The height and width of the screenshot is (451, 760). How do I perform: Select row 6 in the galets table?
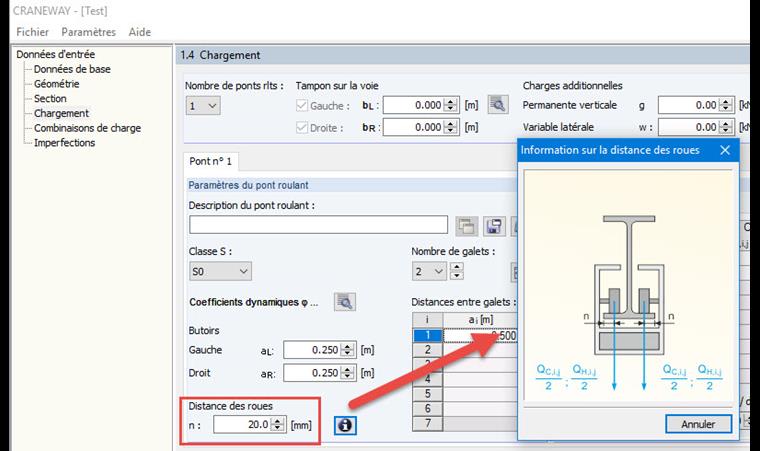(427, 408)
